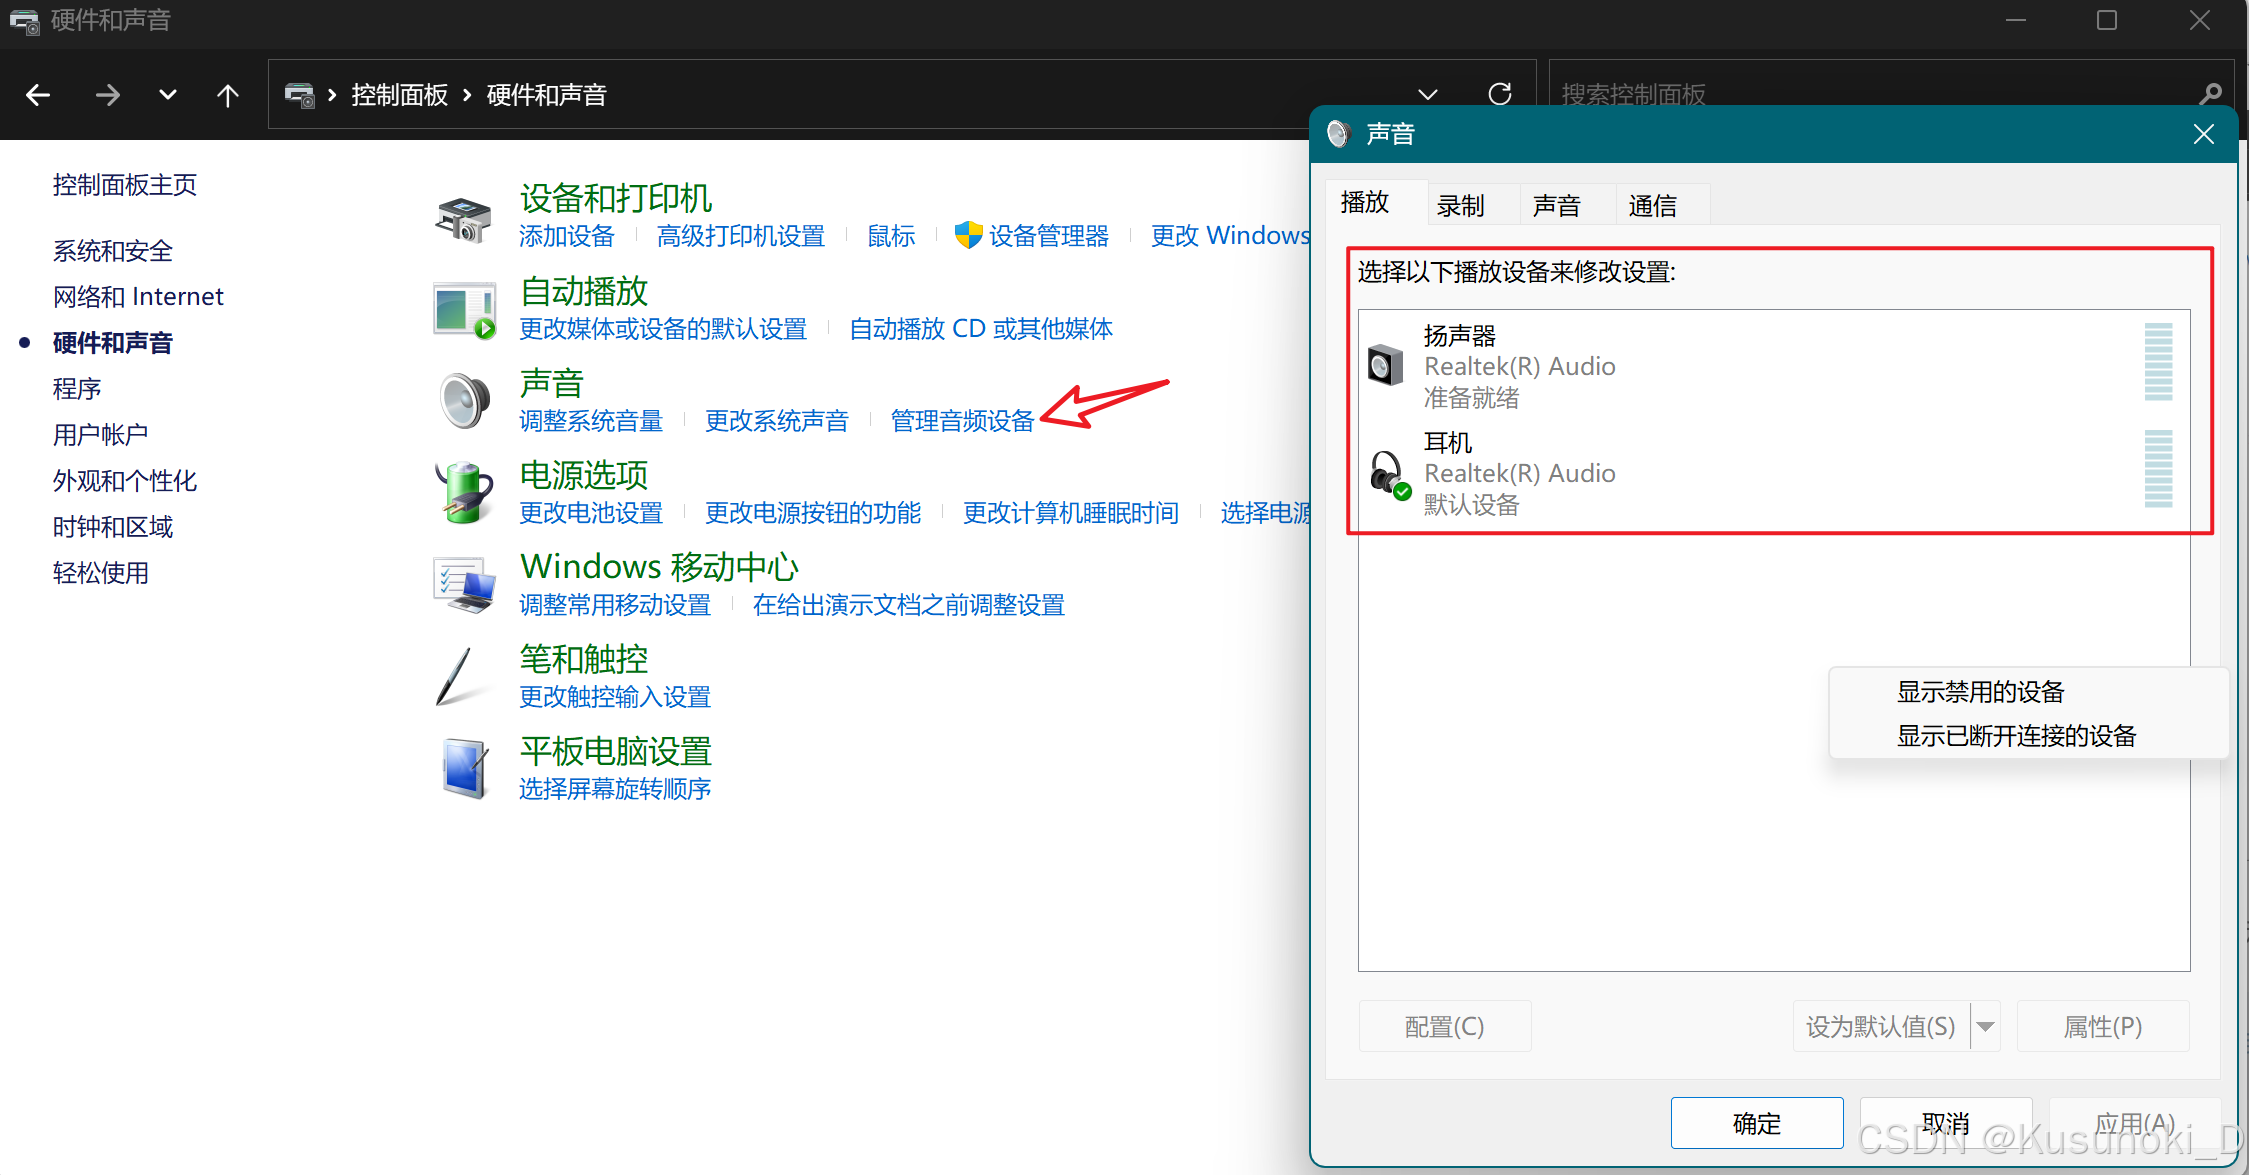Click the Power Options battery icon
Image resolution: width=2249 pixels, height=1175 pixels.
point(464,493)
